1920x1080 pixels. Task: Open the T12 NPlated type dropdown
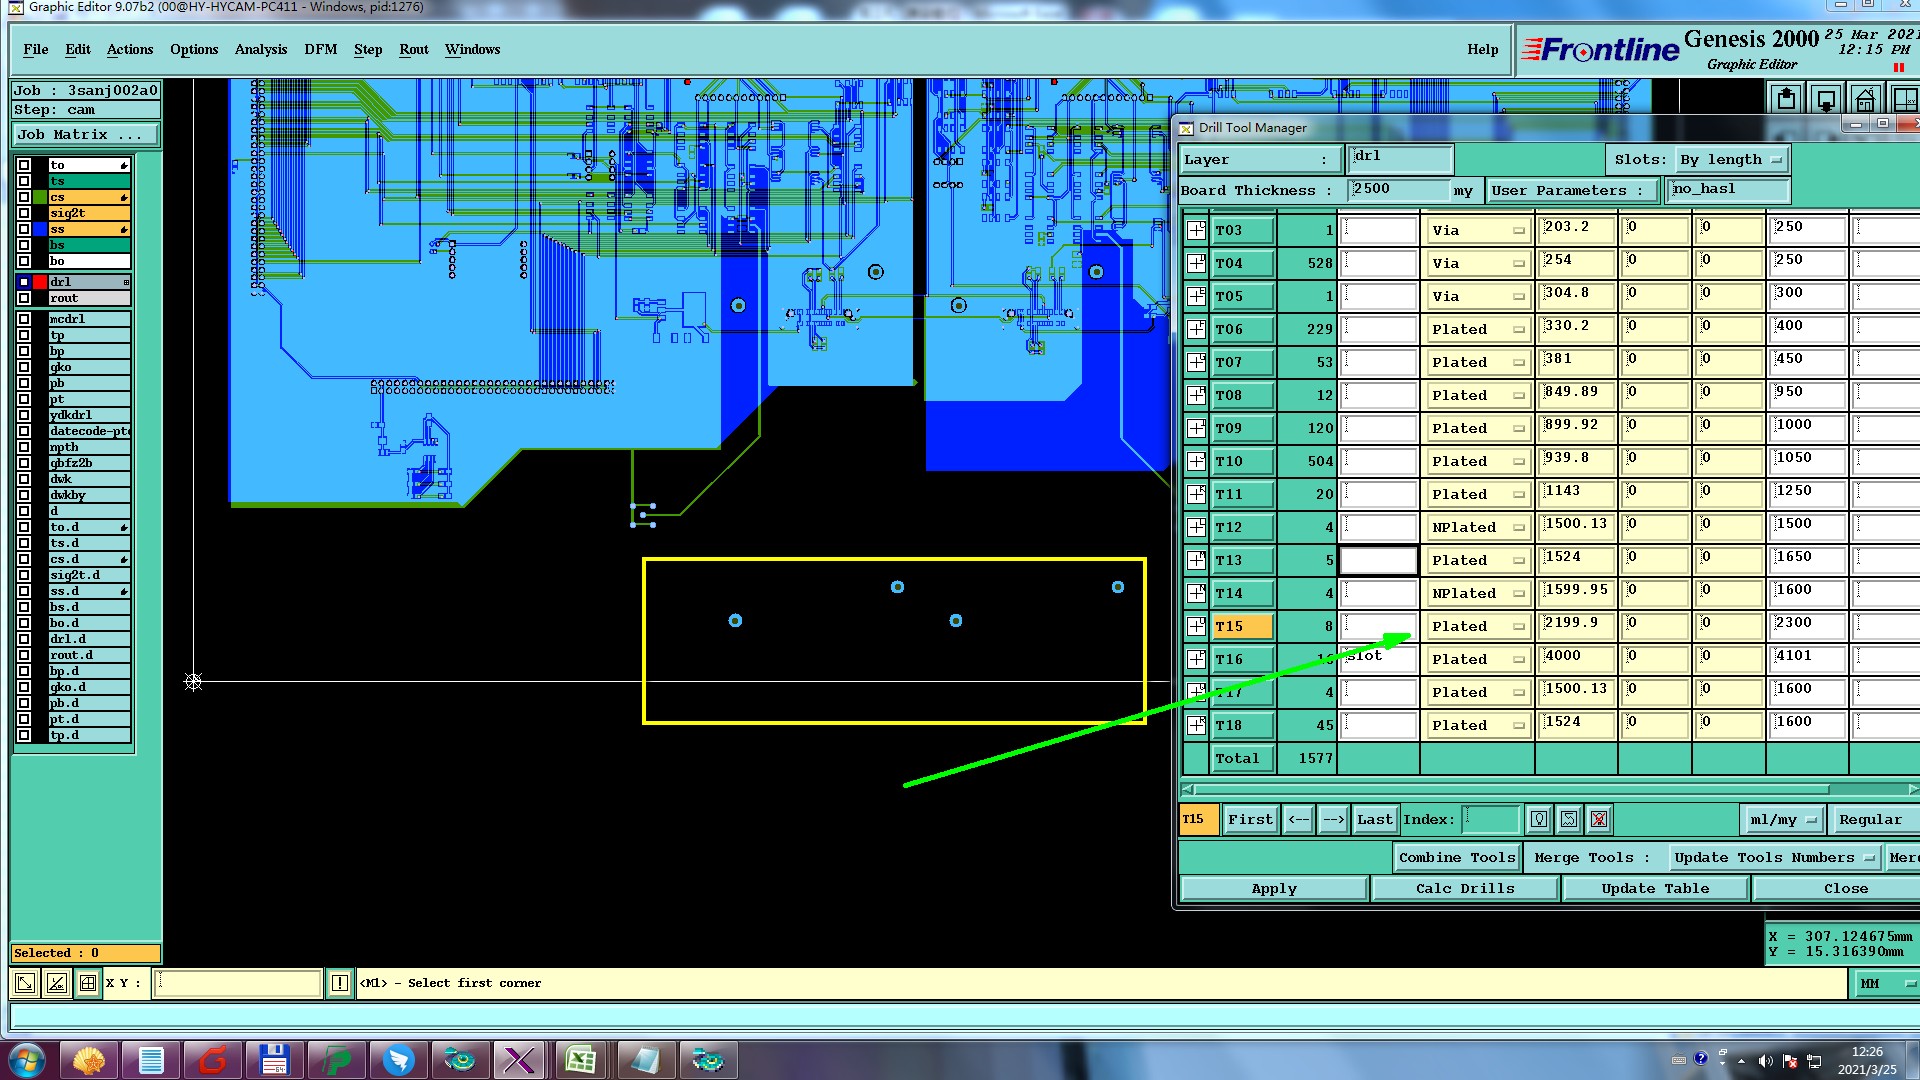click(1477, 528)
